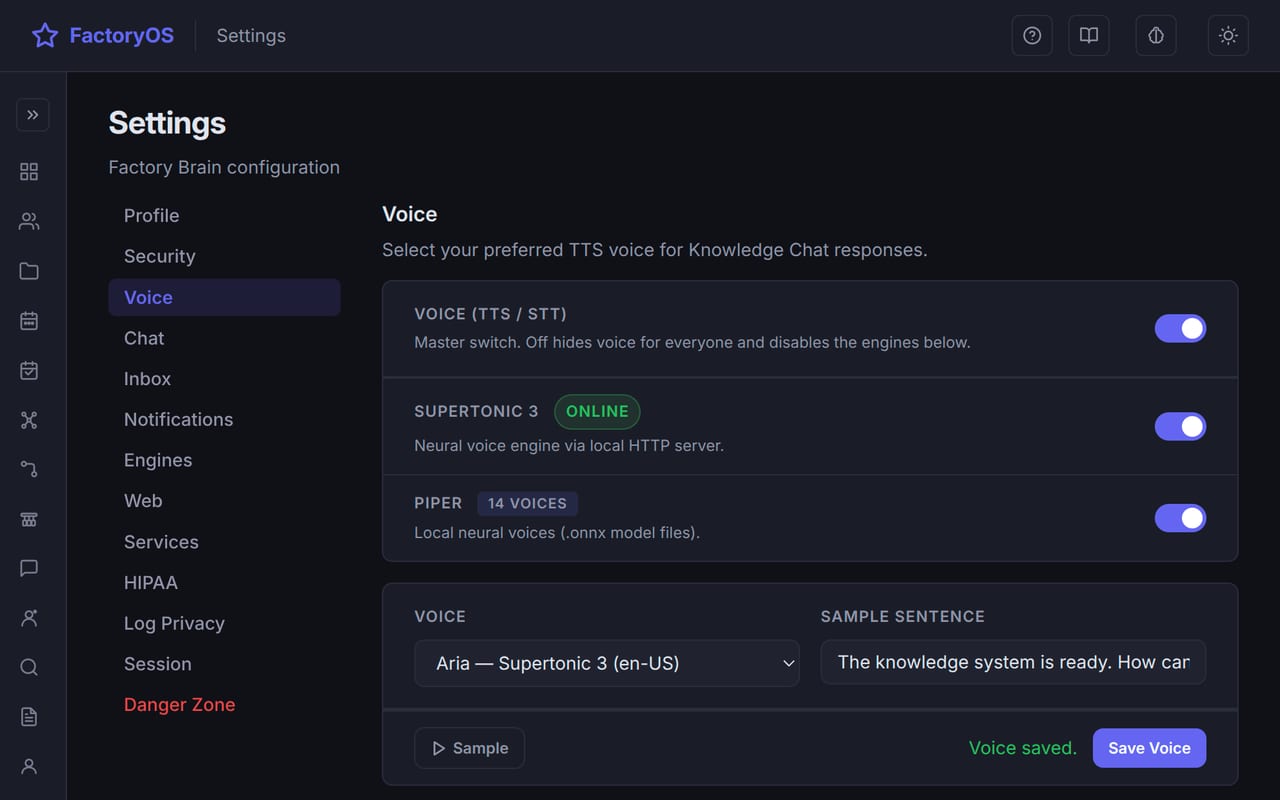This screenshot has height=800, width=1280.
Task: Open help with the question mark icon
Action: click(x=1032, y=36)
